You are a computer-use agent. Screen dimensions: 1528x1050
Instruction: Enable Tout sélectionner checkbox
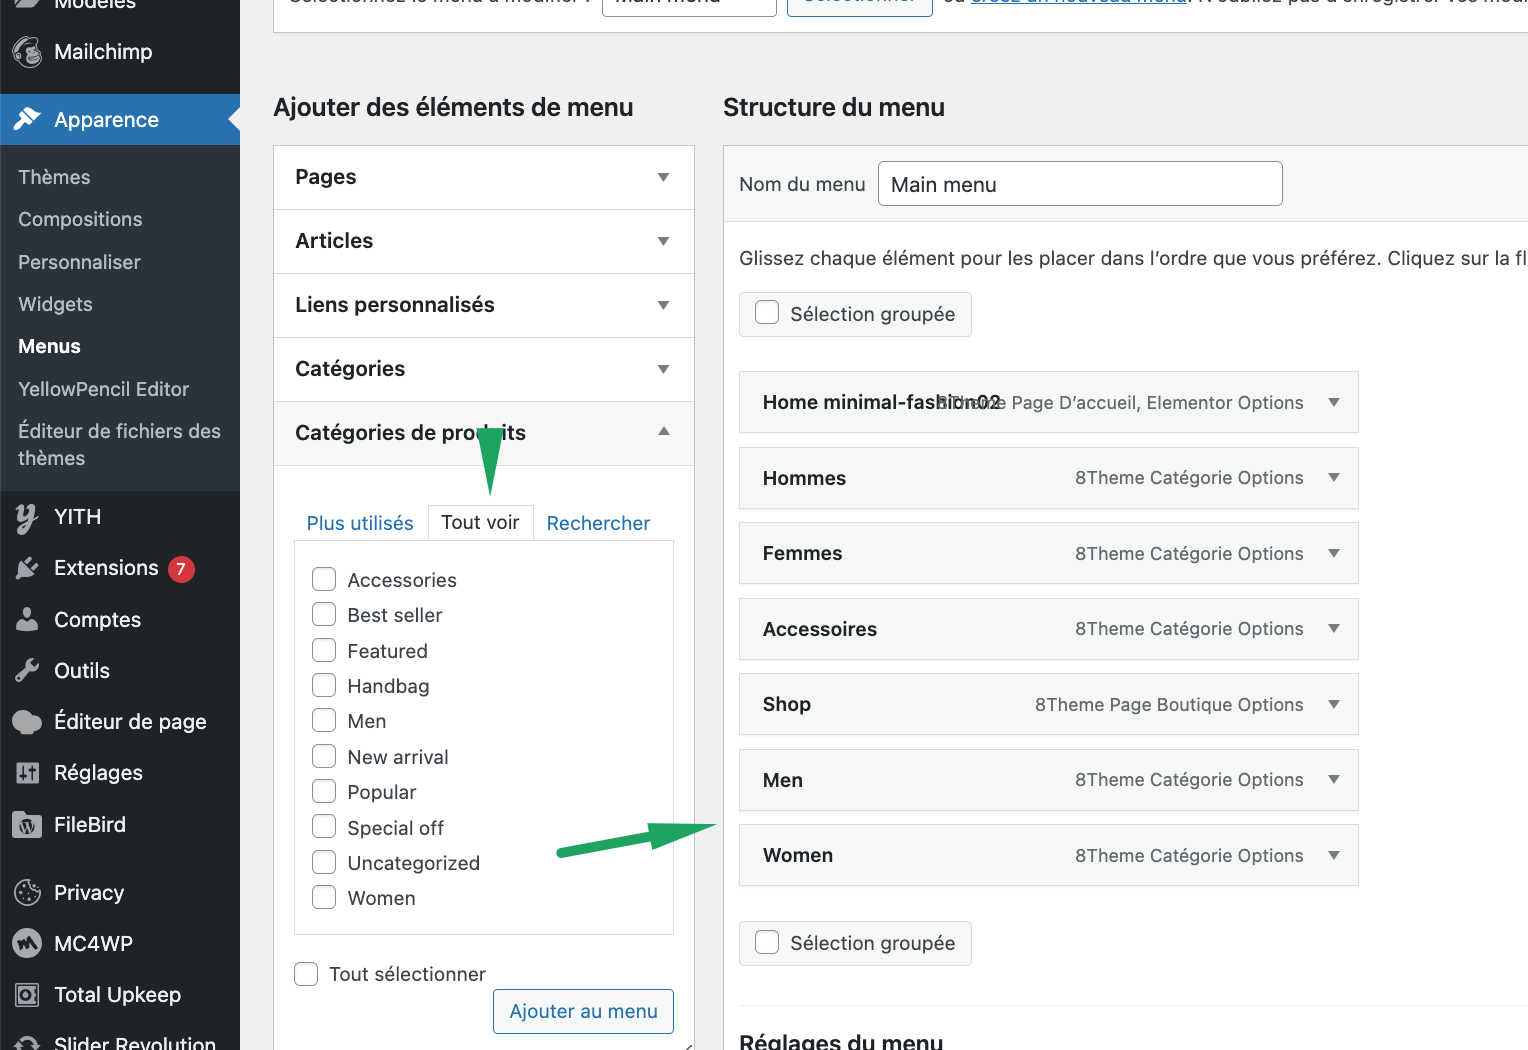tap(306, 974)
